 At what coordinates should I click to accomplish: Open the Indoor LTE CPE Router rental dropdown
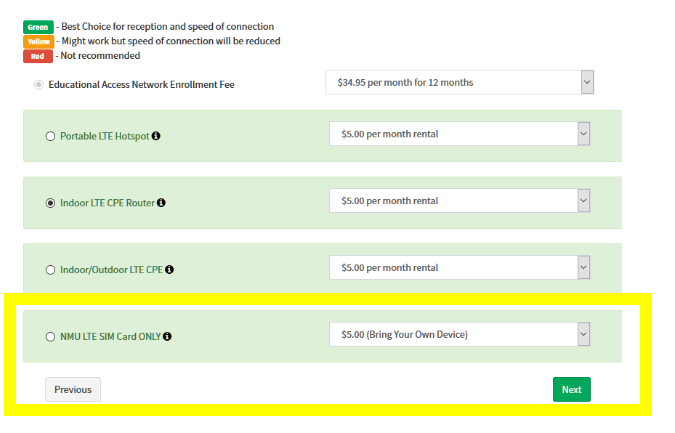[x=460, y=201]
